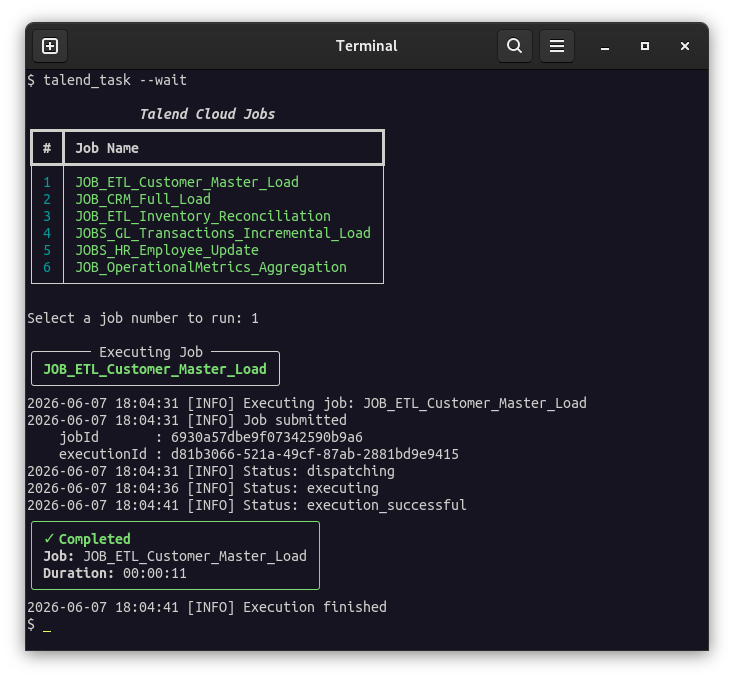Click the # column header
Viewport: 734px width, 679px height.
pos(47,148)
